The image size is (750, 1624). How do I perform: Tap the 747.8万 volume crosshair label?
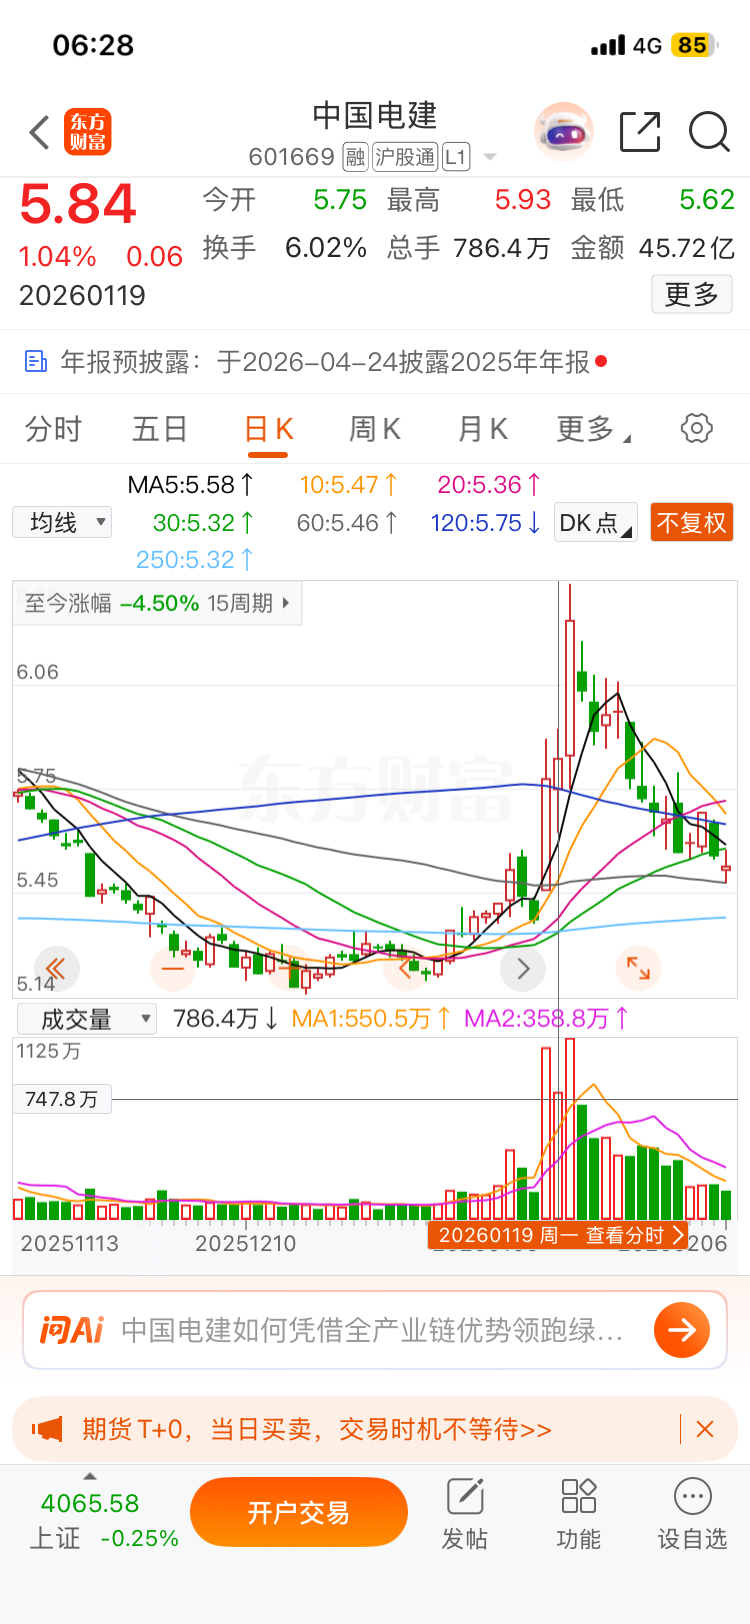(x=62, y=1099)
